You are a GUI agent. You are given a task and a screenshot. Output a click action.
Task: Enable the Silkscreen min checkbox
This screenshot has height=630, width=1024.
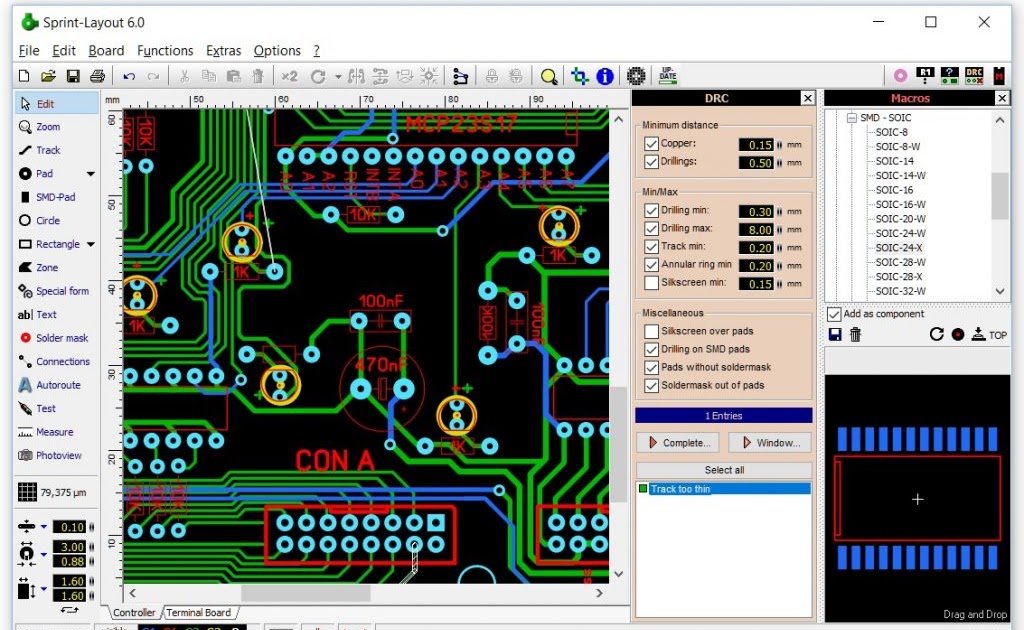point(651,283)
